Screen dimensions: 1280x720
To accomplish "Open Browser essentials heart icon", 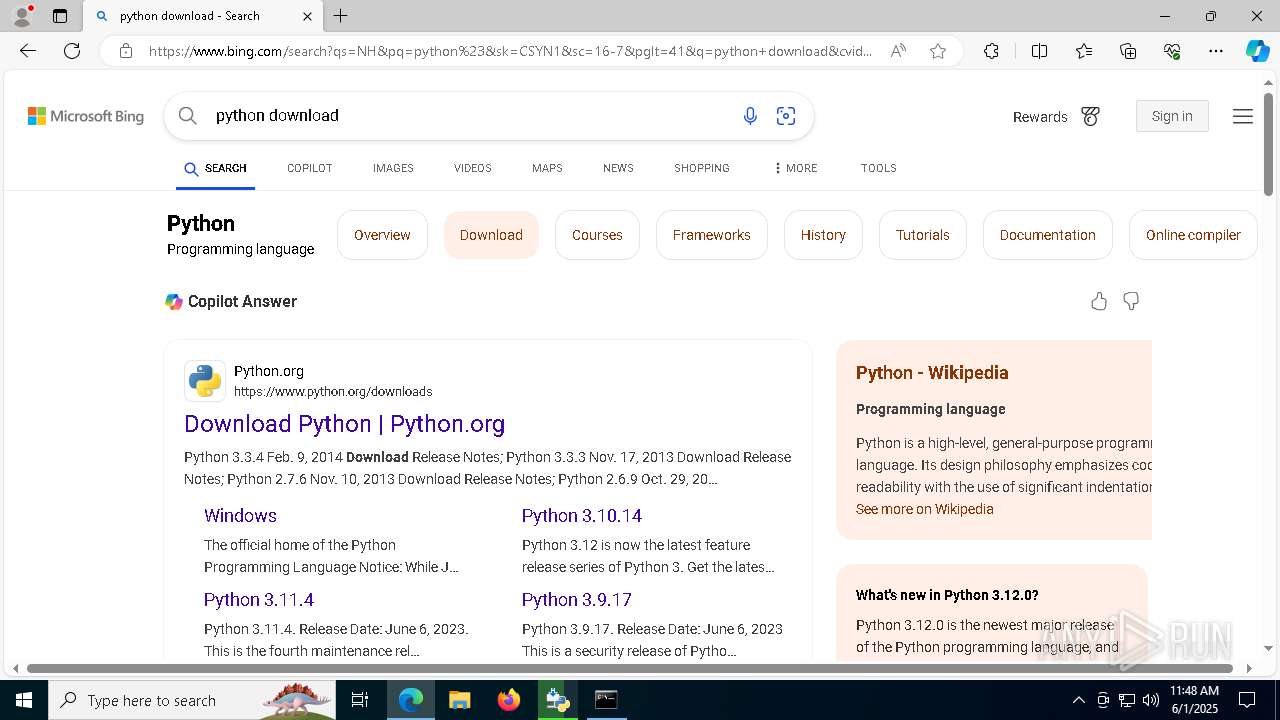I will (x=1172, y=51).
